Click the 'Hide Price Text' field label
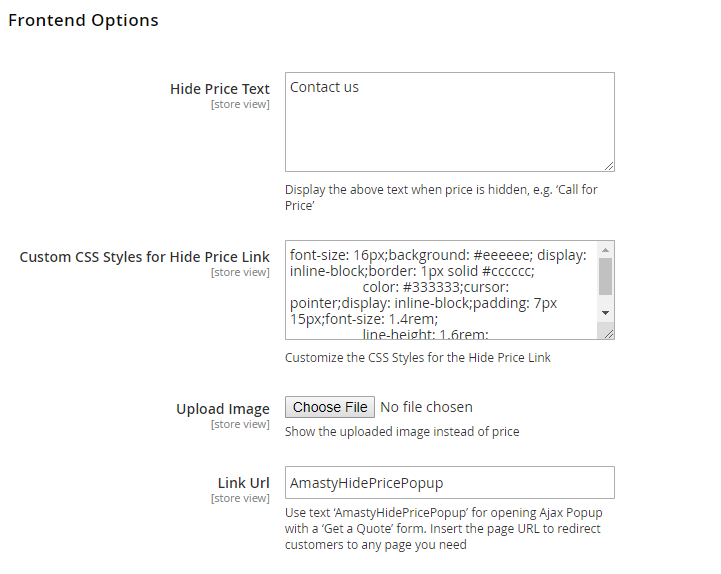Image resolution: width=721 pixels, height=574 pixels. pos(220,89)
